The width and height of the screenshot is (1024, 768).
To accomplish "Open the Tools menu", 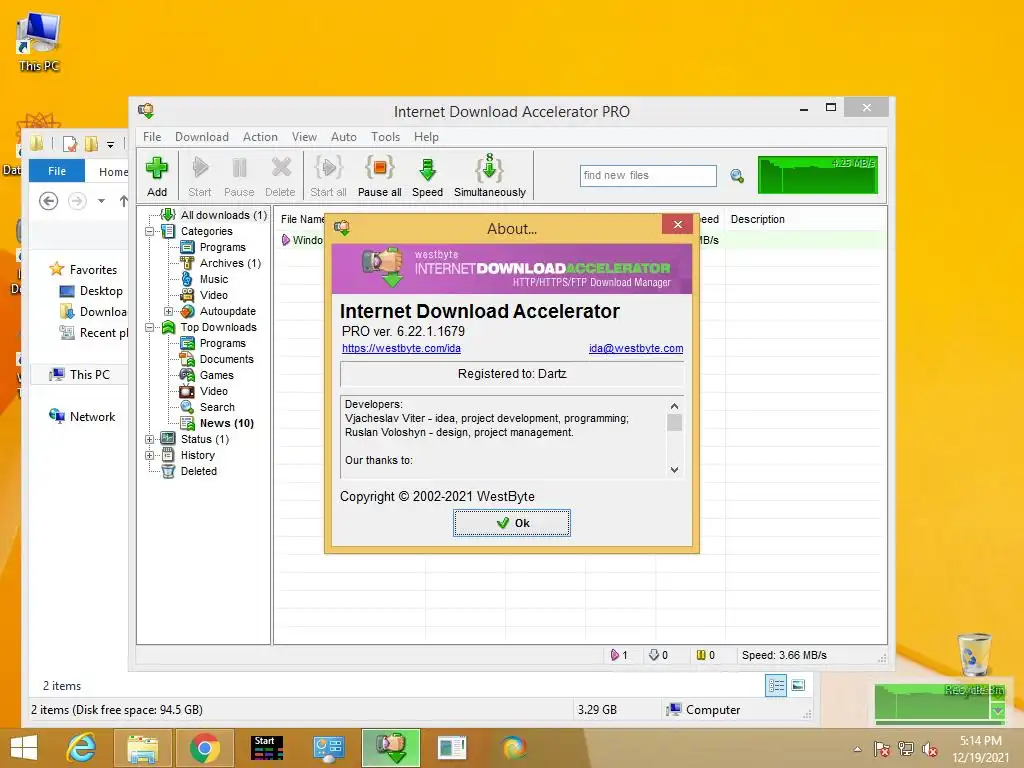I will [385, 136].
